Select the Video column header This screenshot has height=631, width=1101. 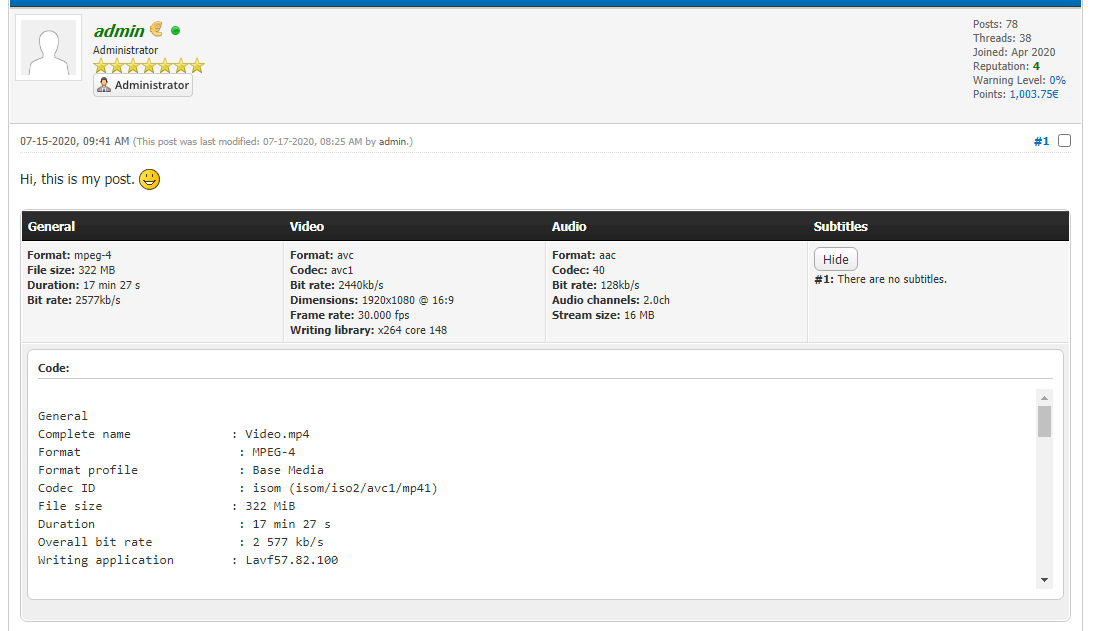[x=307, y=227]
